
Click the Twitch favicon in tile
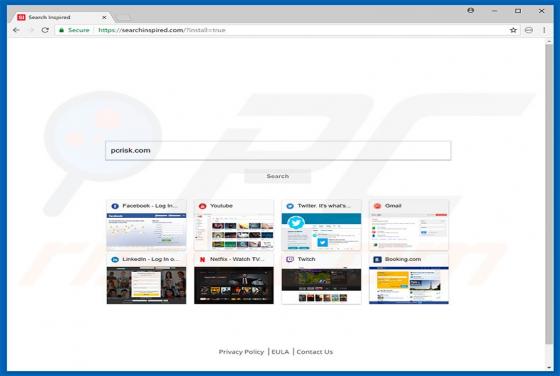[x=290, y=259]
